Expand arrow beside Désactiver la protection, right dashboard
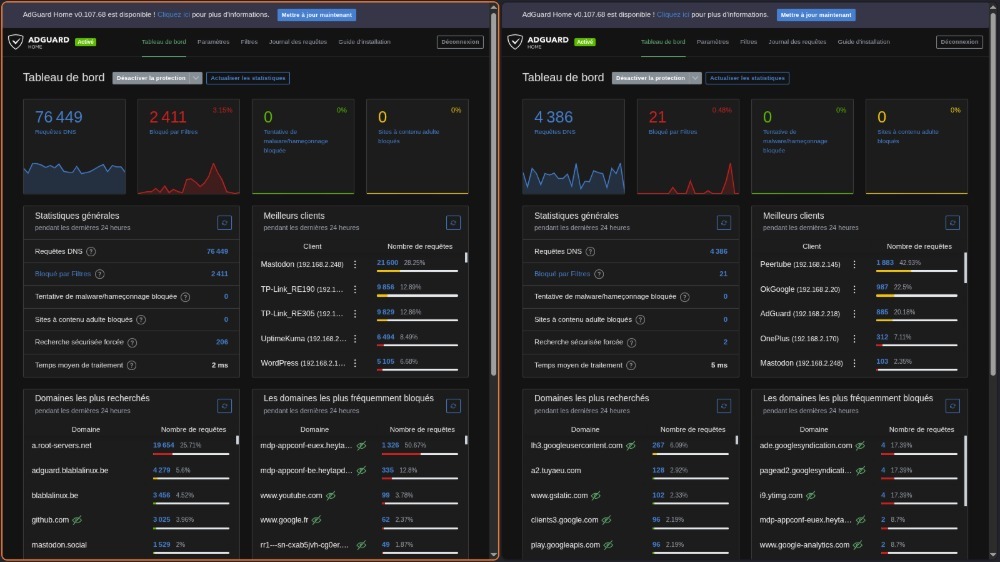Image resolution: width=1000 pixels, height=562 pixels. tap(695, 78)
